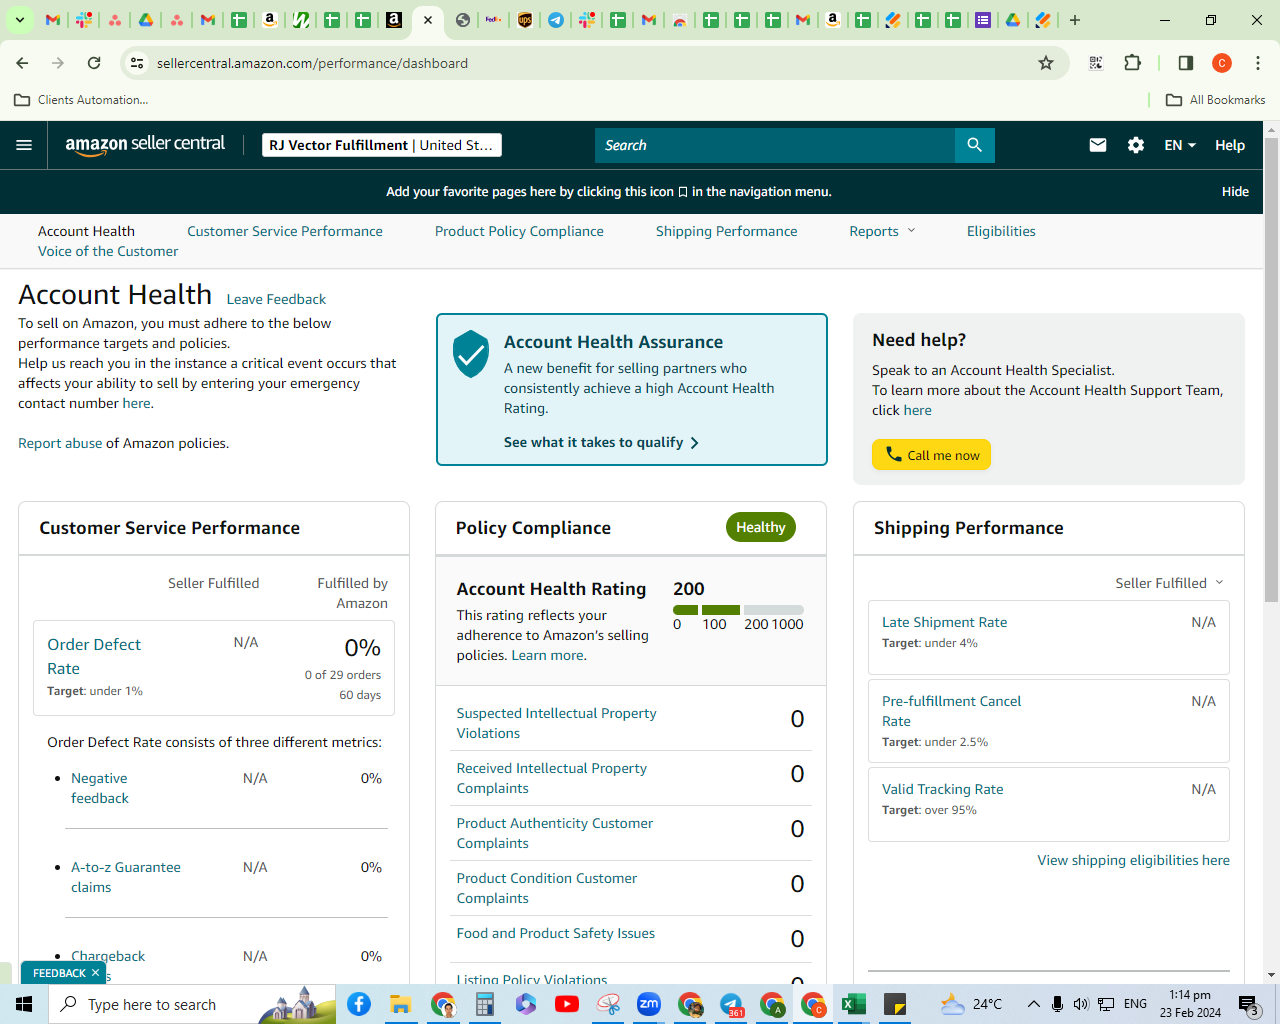Viewport: 1280px width, 1024px height.
Task: Go to Customer Service Performance tab
Action: tap(285, 231)
